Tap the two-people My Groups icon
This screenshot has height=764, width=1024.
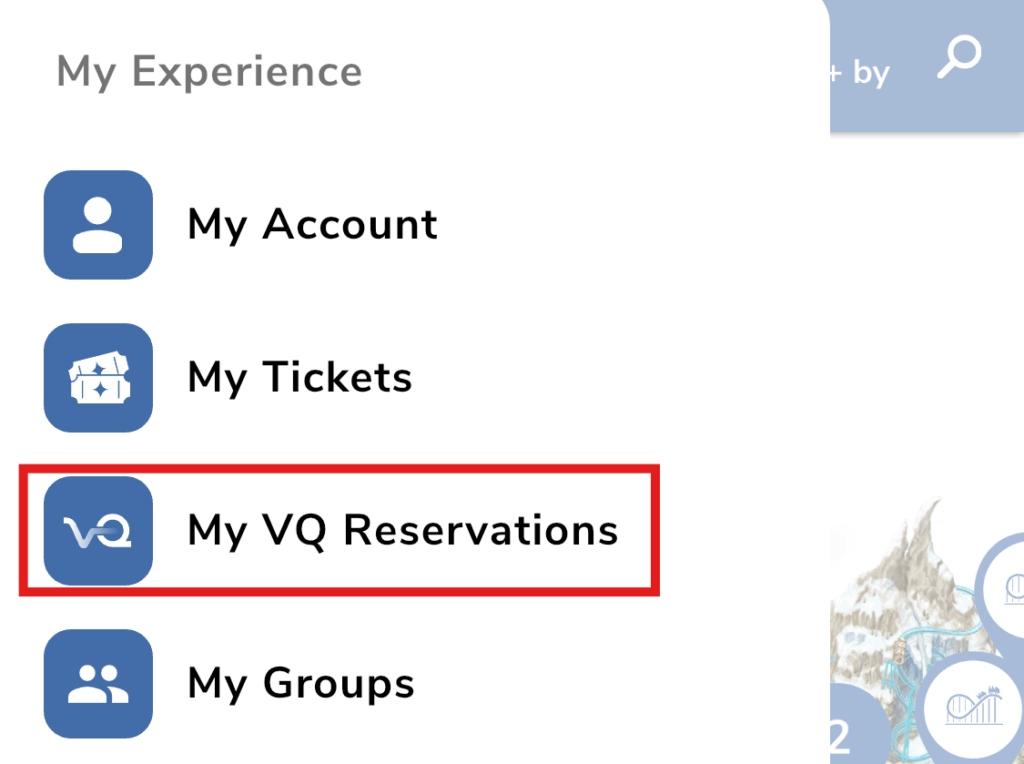(x=98, y=684)
